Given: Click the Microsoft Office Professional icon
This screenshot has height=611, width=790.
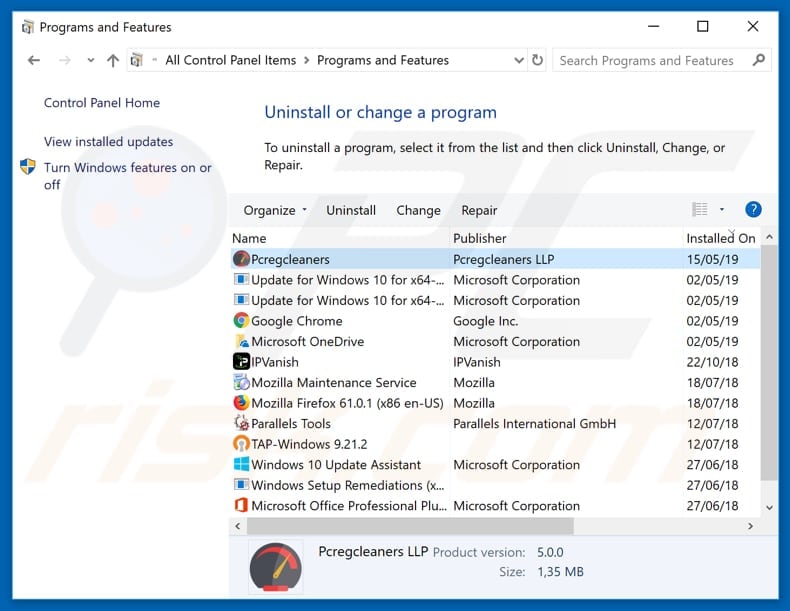Looking at the screenshot, I should (241, 505).
